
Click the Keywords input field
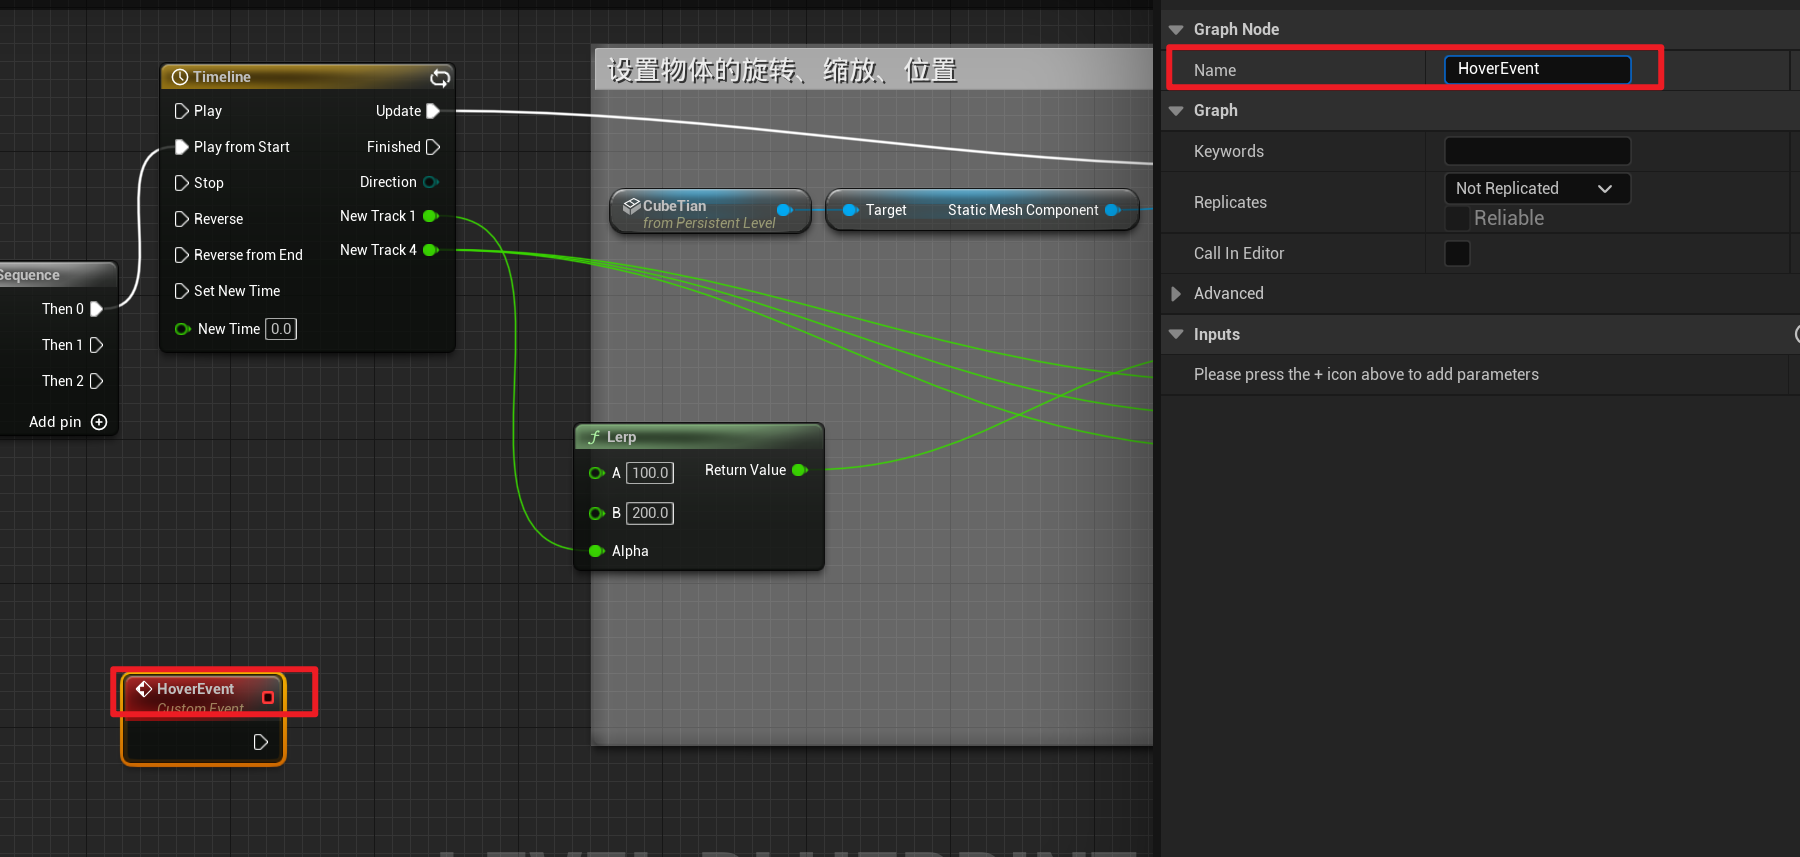coord(1537,151)
